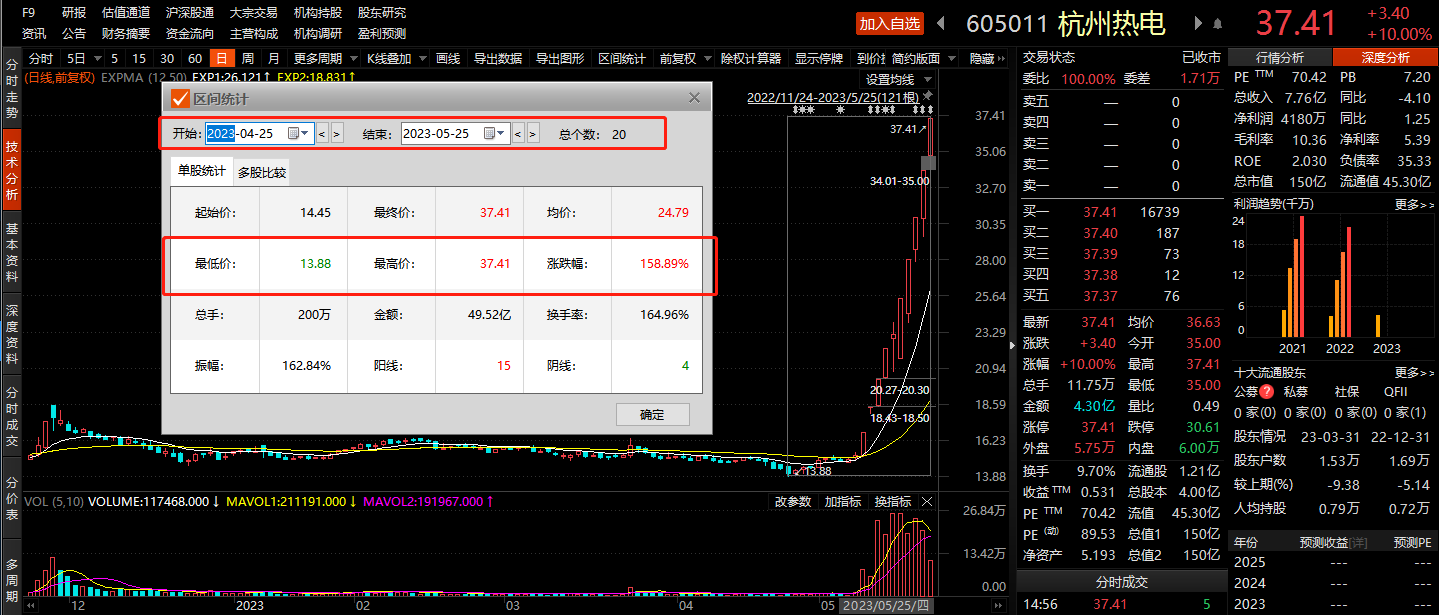Select the 分时 chart period
Screen dimensions: 1439x615
[41, 59]
